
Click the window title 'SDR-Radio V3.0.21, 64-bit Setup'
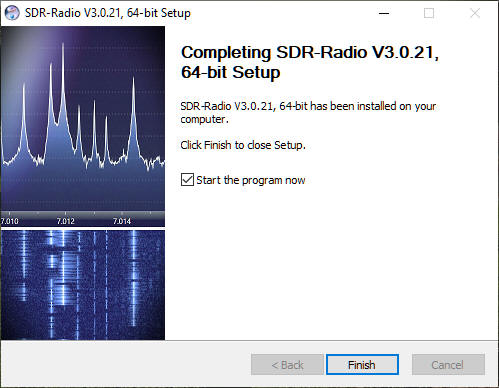(108, 13)
